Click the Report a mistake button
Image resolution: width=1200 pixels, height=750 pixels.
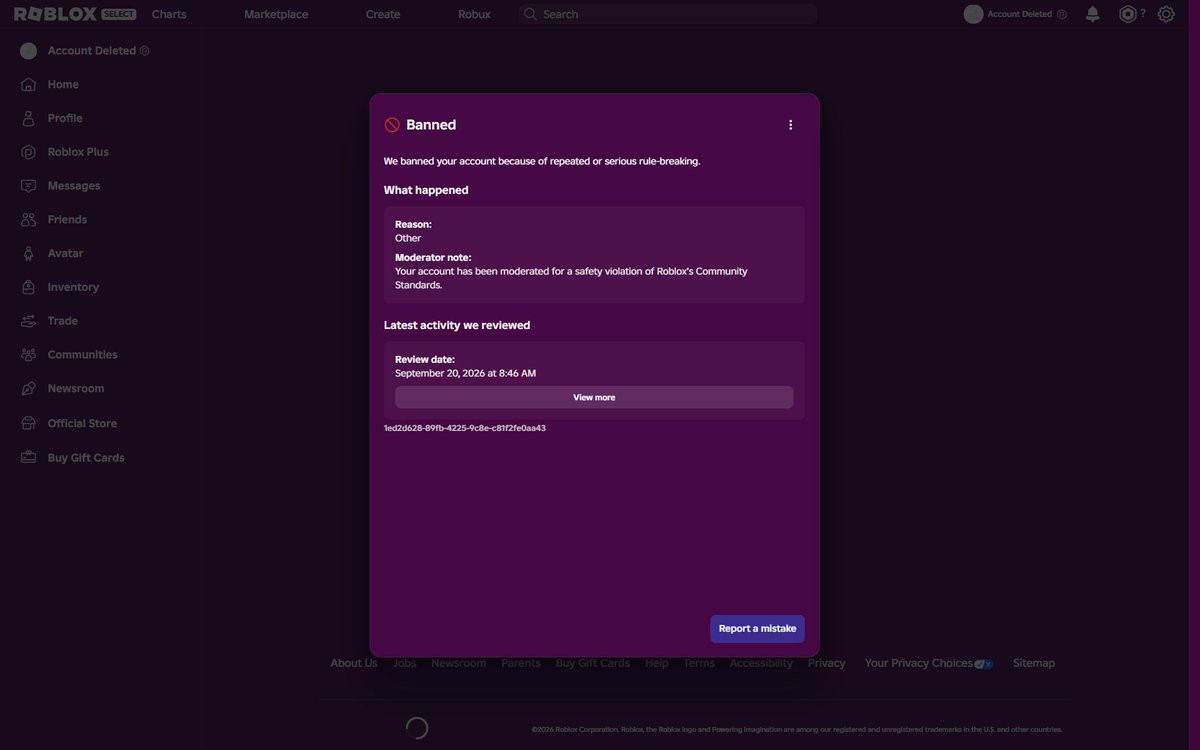757,629
